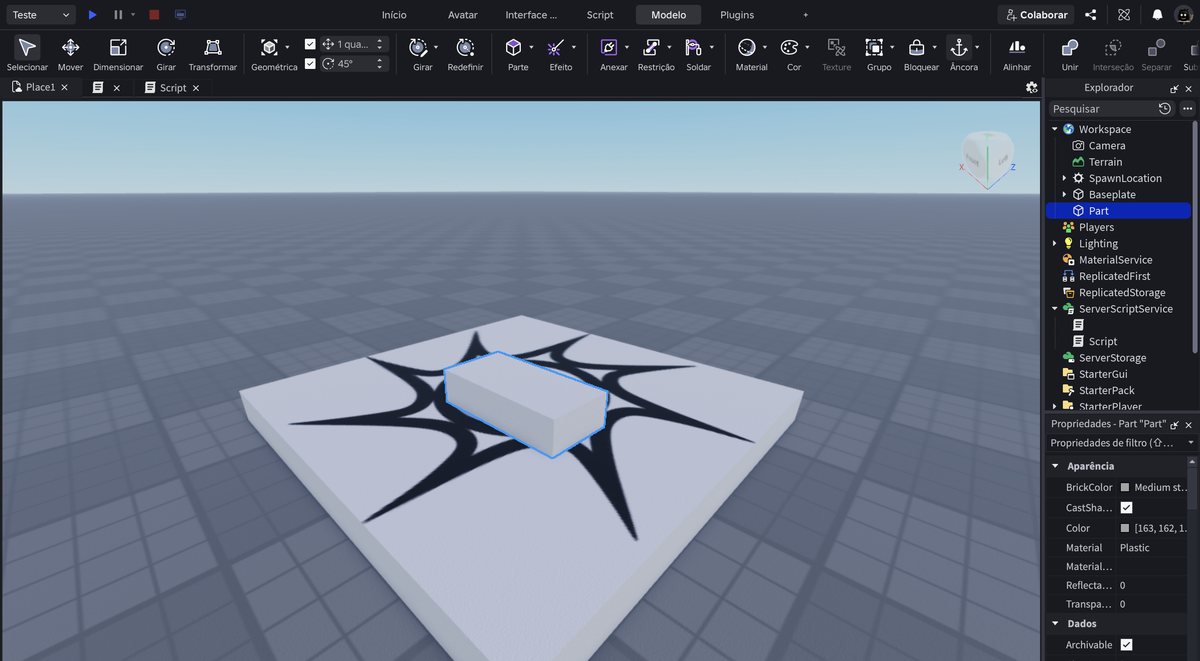Click the explorer search history icon
Viewport: 1200px width, 661px height.
1165,108
